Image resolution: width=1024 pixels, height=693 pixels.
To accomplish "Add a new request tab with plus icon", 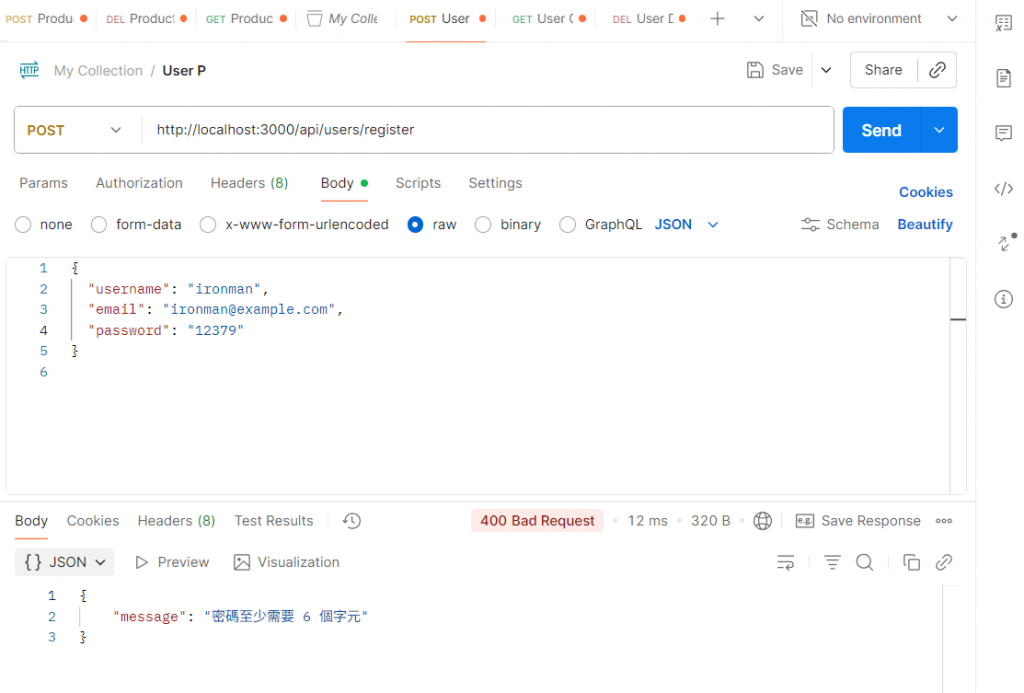I will point(717,18).
